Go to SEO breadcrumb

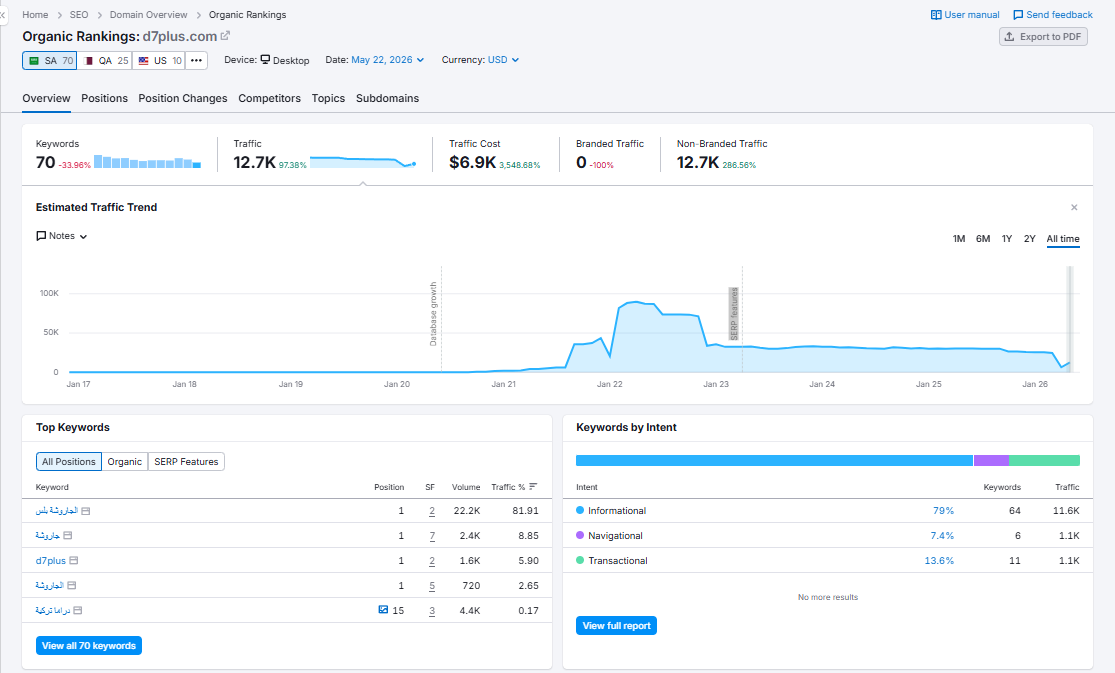(79, 14)
